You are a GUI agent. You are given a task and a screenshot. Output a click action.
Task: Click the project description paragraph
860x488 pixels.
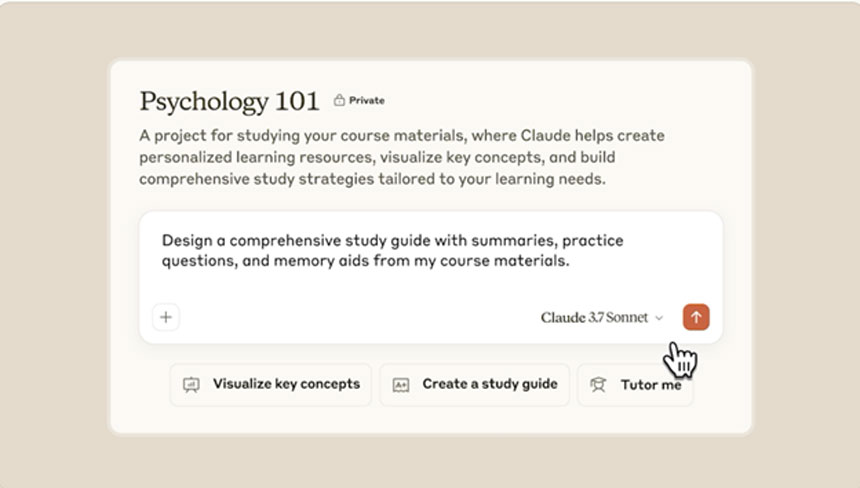[x=401, y=157]
